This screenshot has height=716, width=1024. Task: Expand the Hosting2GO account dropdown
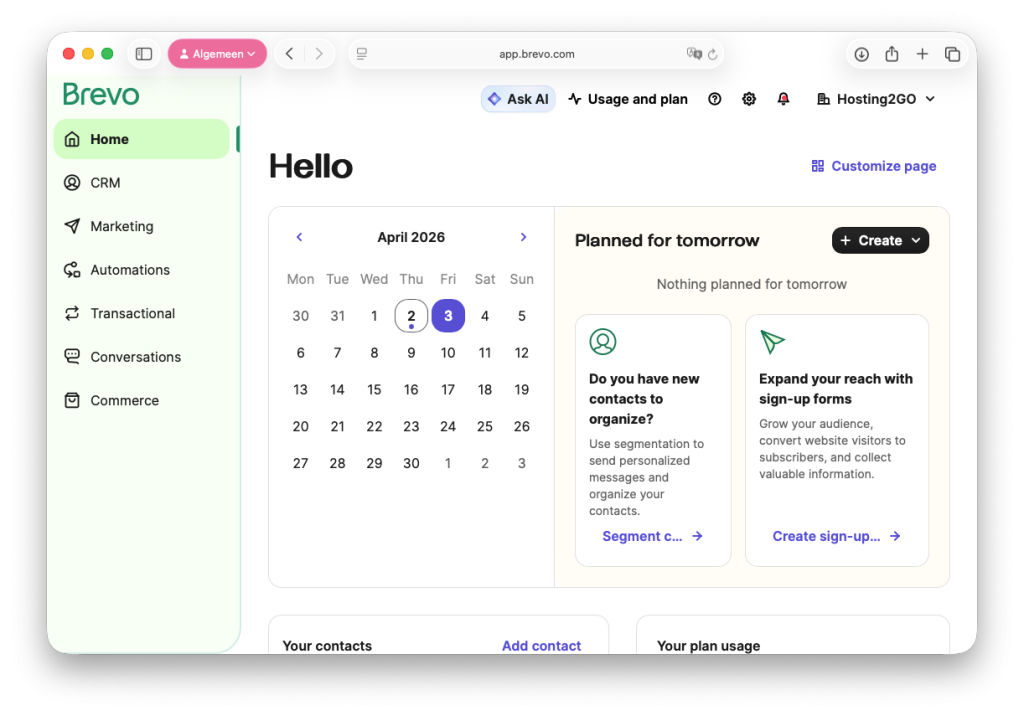pyautogui.click(x=876, y=99)
